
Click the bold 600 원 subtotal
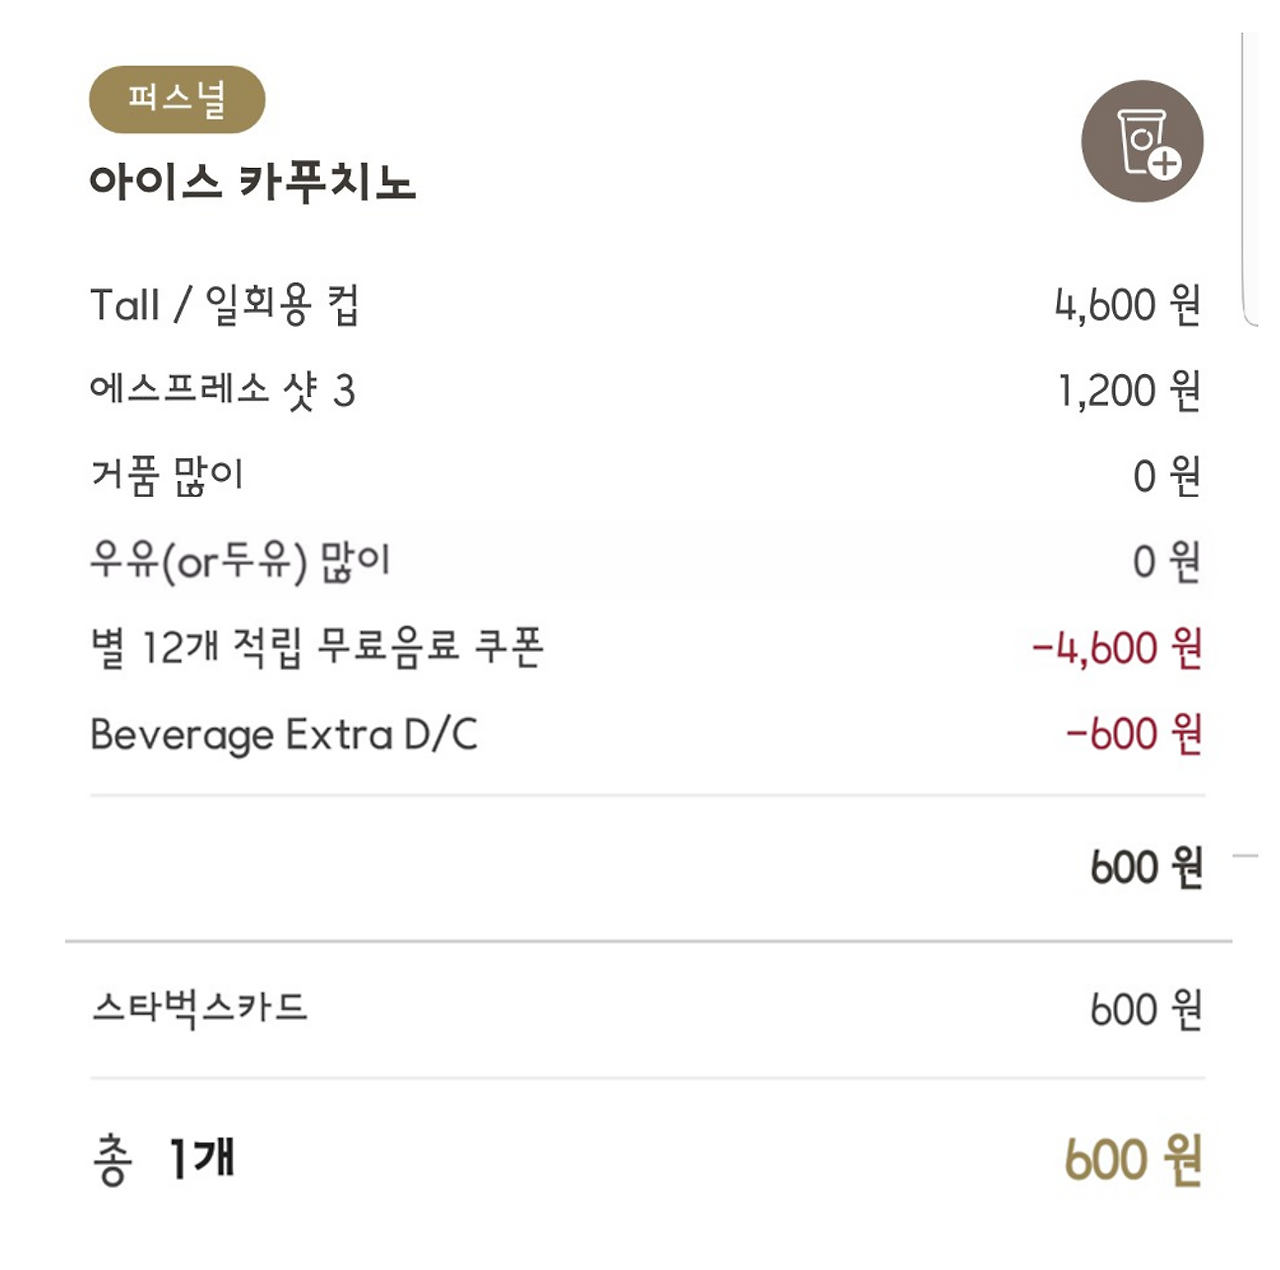pyautogui.click(x=1146, y=867)
